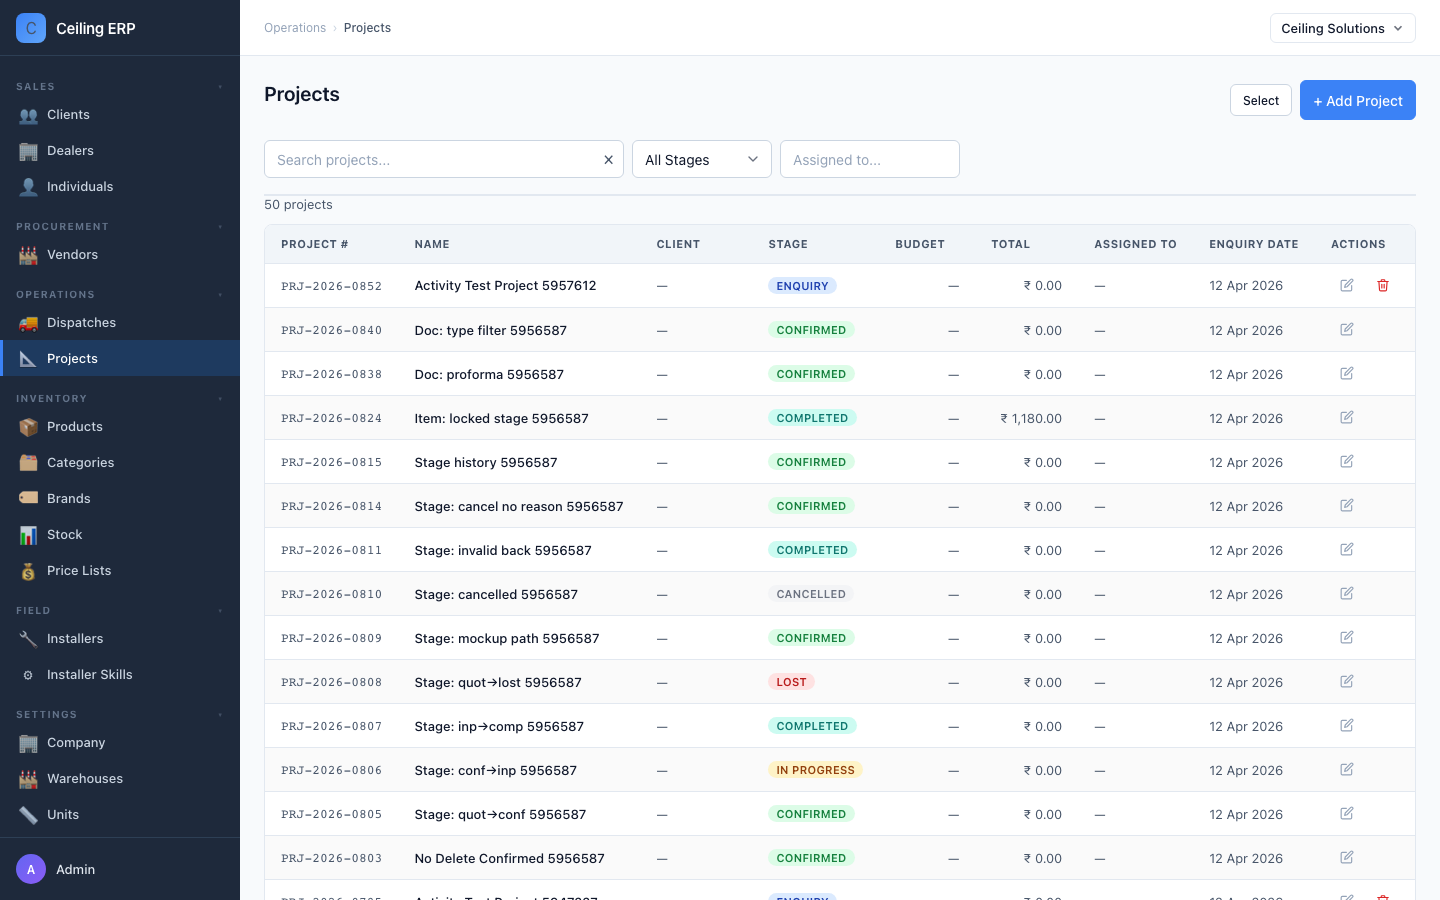Click the Installer Skills gear icon
The height and width of the screenshot is (900, 1440).
coord(28,675)
